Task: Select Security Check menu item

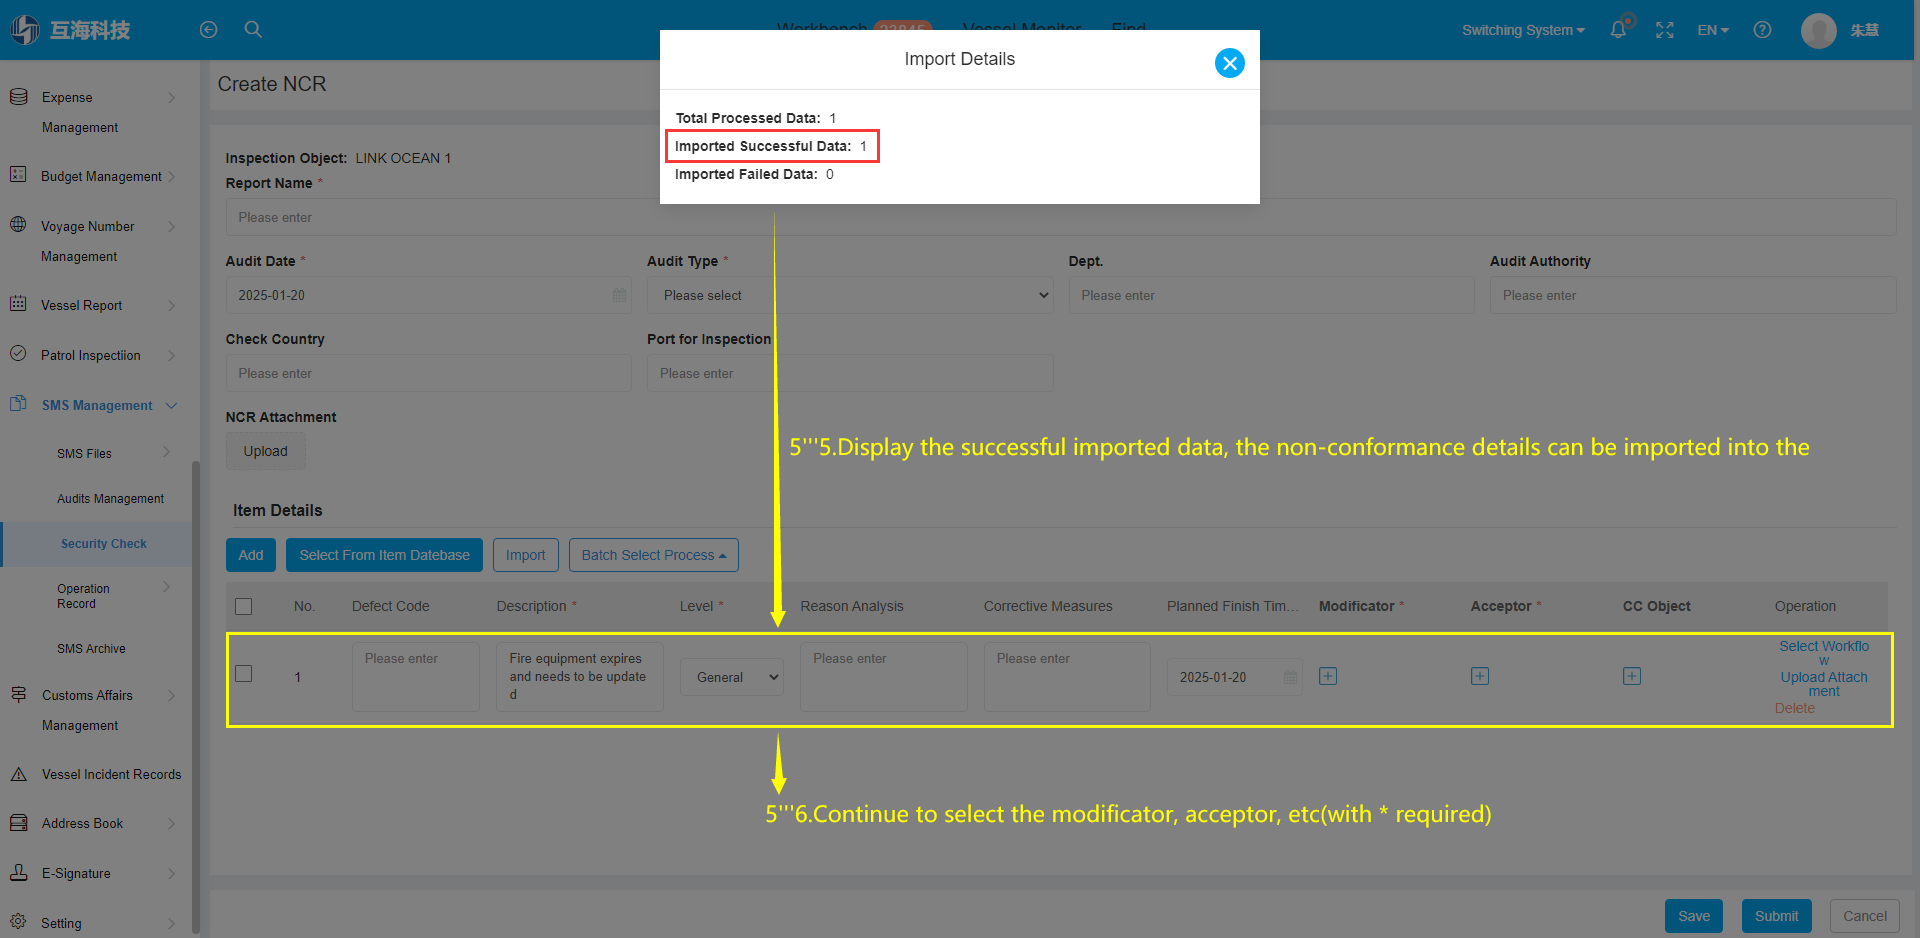Action: click(104, 543)
